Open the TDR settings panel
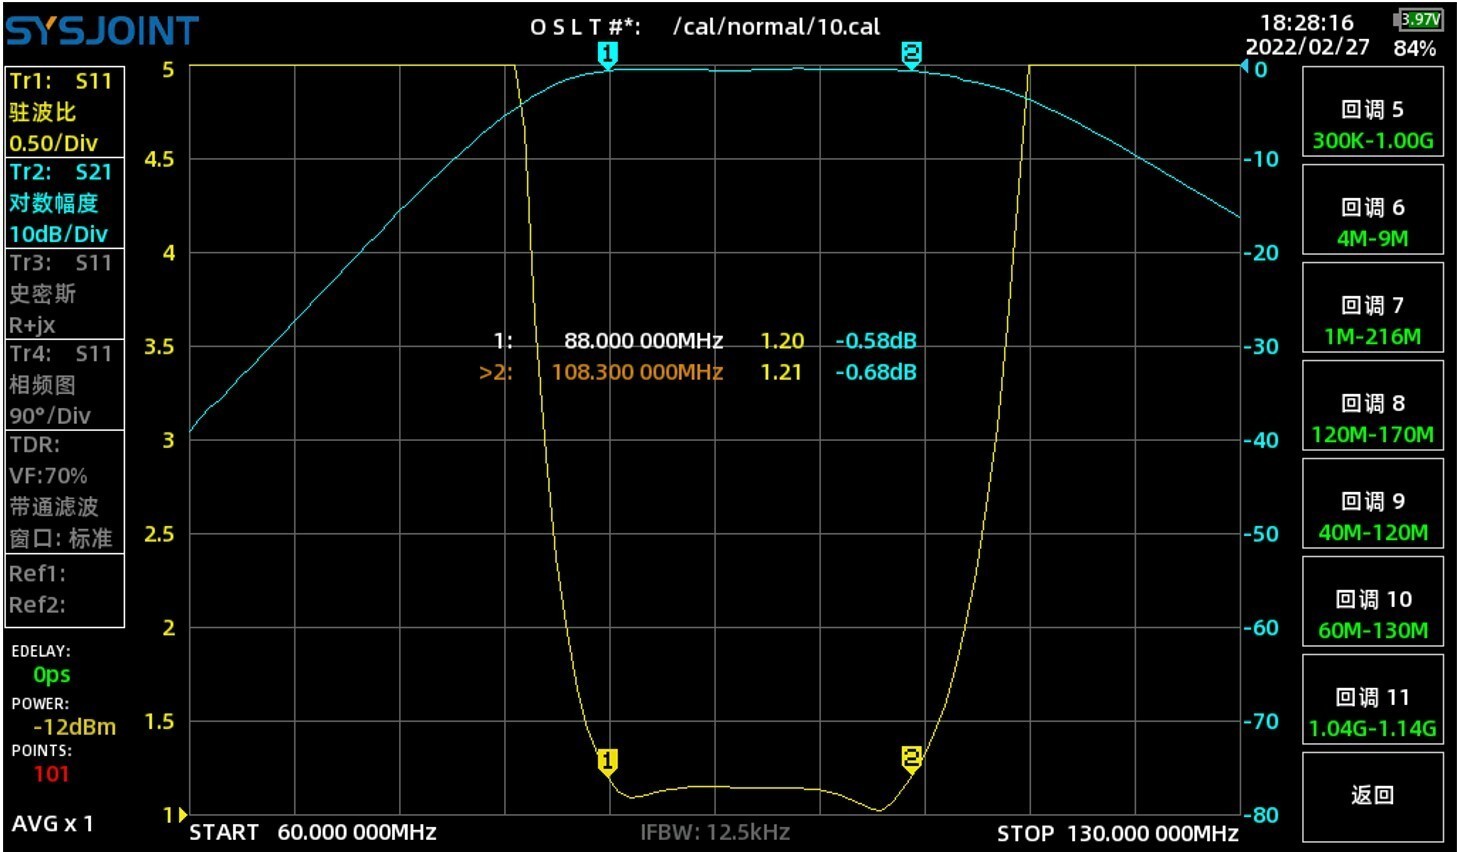This screenshot has height=852, width=1457. point(65,490)
